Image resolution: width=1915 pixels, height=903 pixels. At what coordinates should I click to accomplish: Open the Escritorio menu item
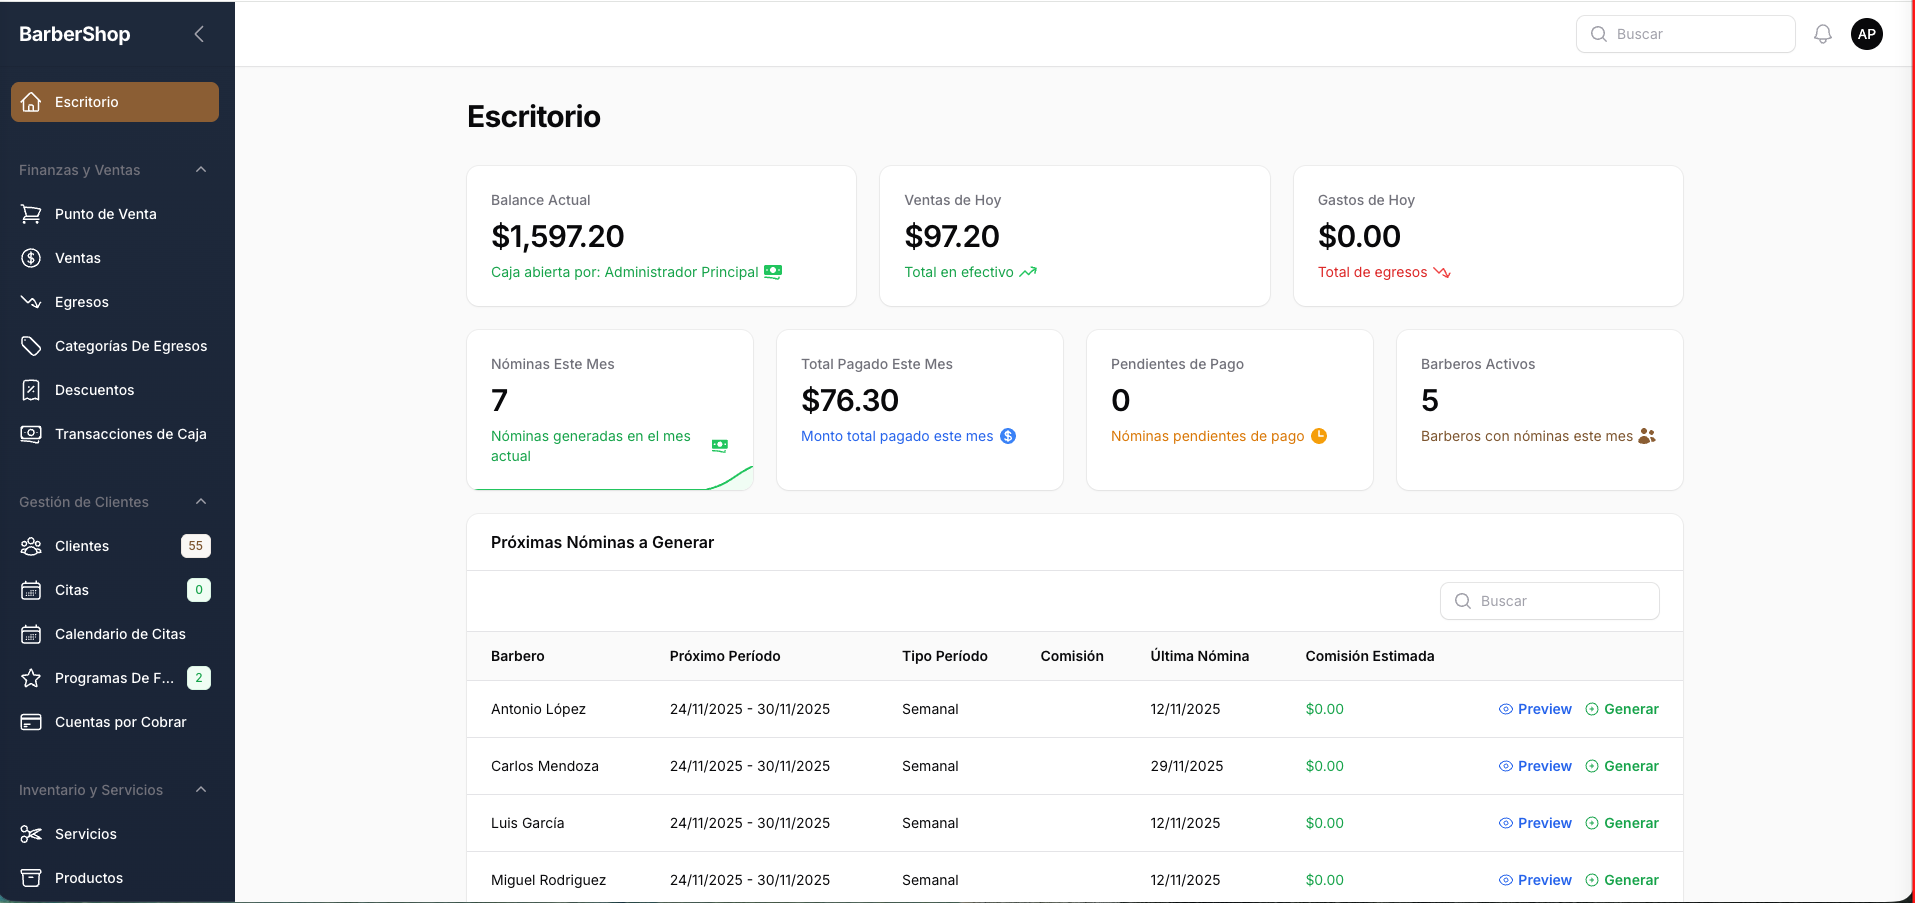pos(115,102)
